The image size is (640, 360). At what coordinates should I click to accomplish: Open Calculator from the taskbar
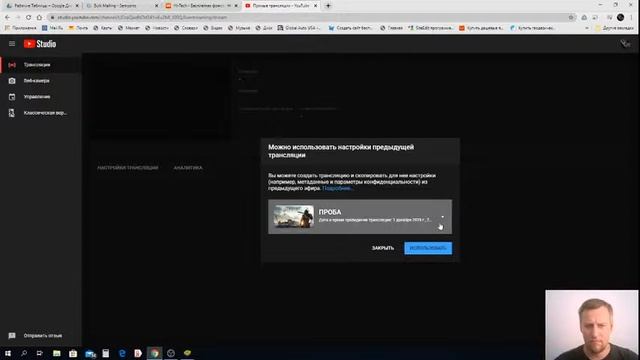(x=105, y=353)
